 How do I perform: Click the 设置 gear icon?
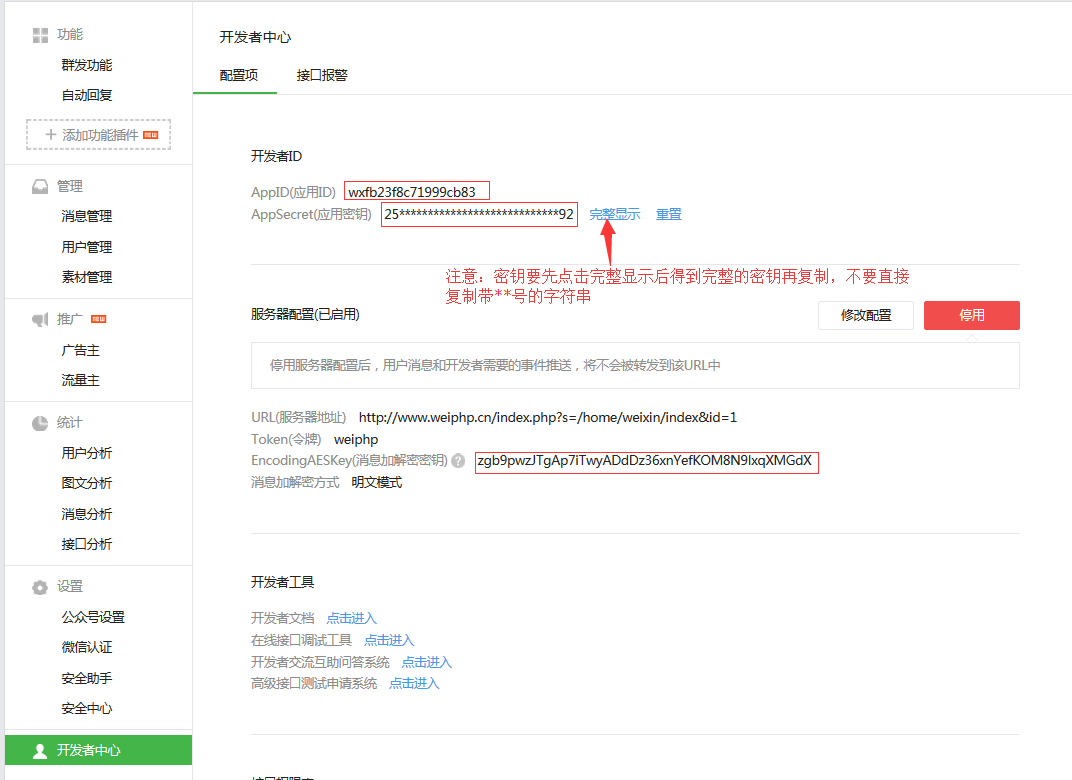point(40,587)
